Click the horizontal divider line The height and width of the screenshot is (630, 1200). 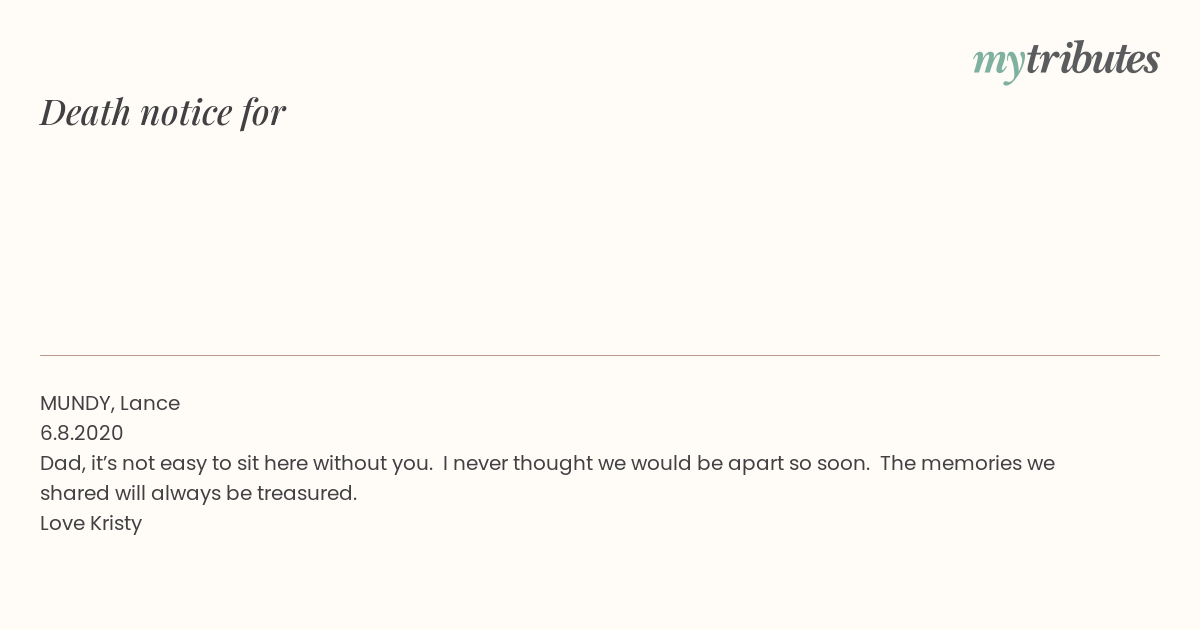600,355
